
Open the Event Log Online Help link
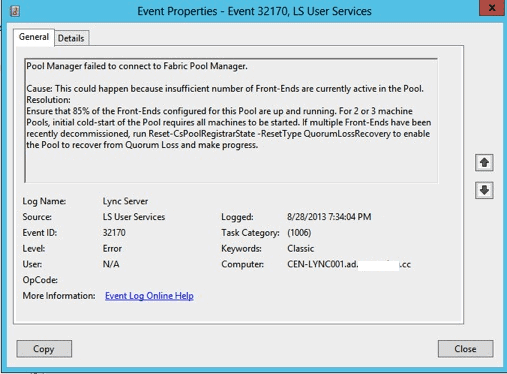point(149,296)
